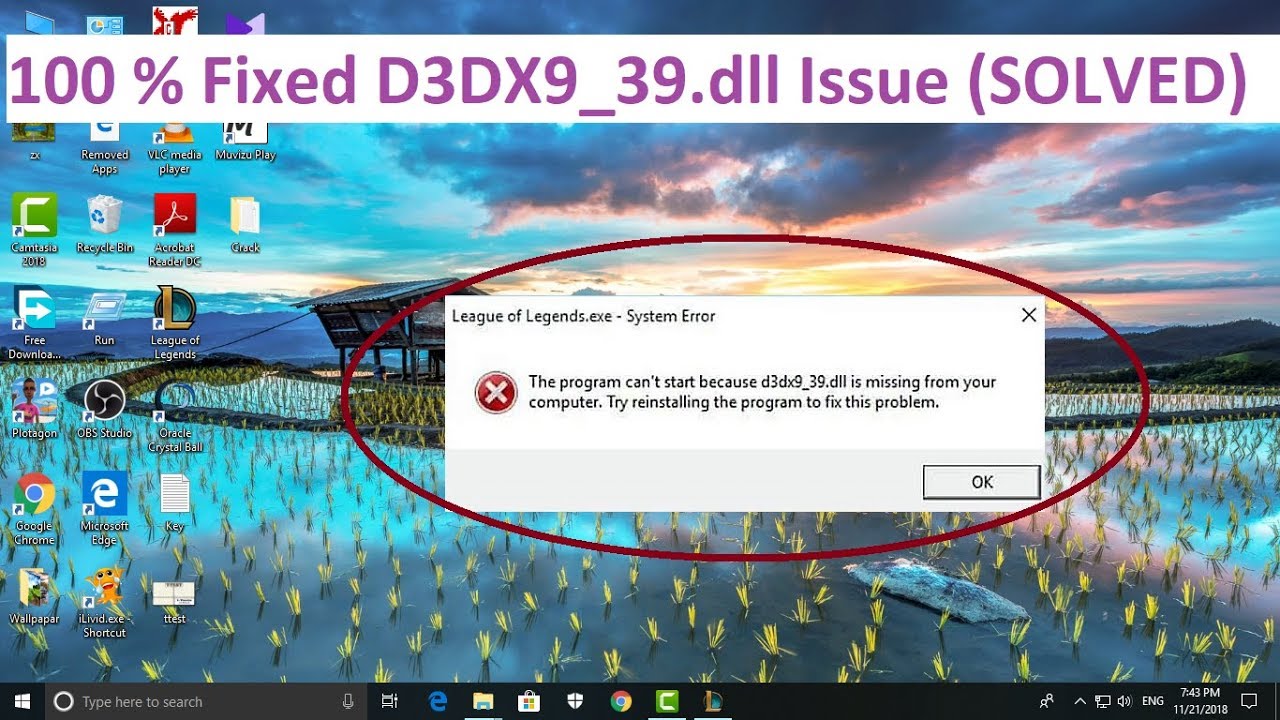Viewport: 1280px width, 720px height.
Task: Click the red error X icon in the dialog
Action: point(496,392)
